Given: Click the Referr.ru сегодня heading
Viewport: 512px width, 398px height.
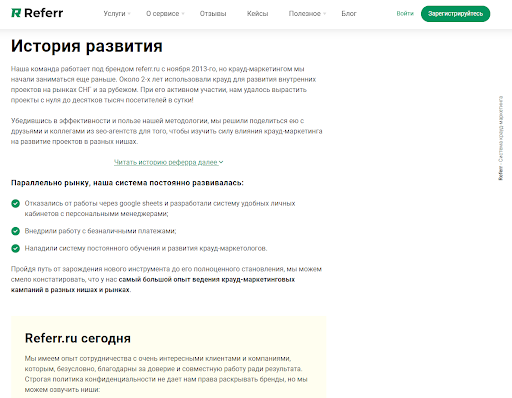Looking at the screenshot, I should 78,338.
